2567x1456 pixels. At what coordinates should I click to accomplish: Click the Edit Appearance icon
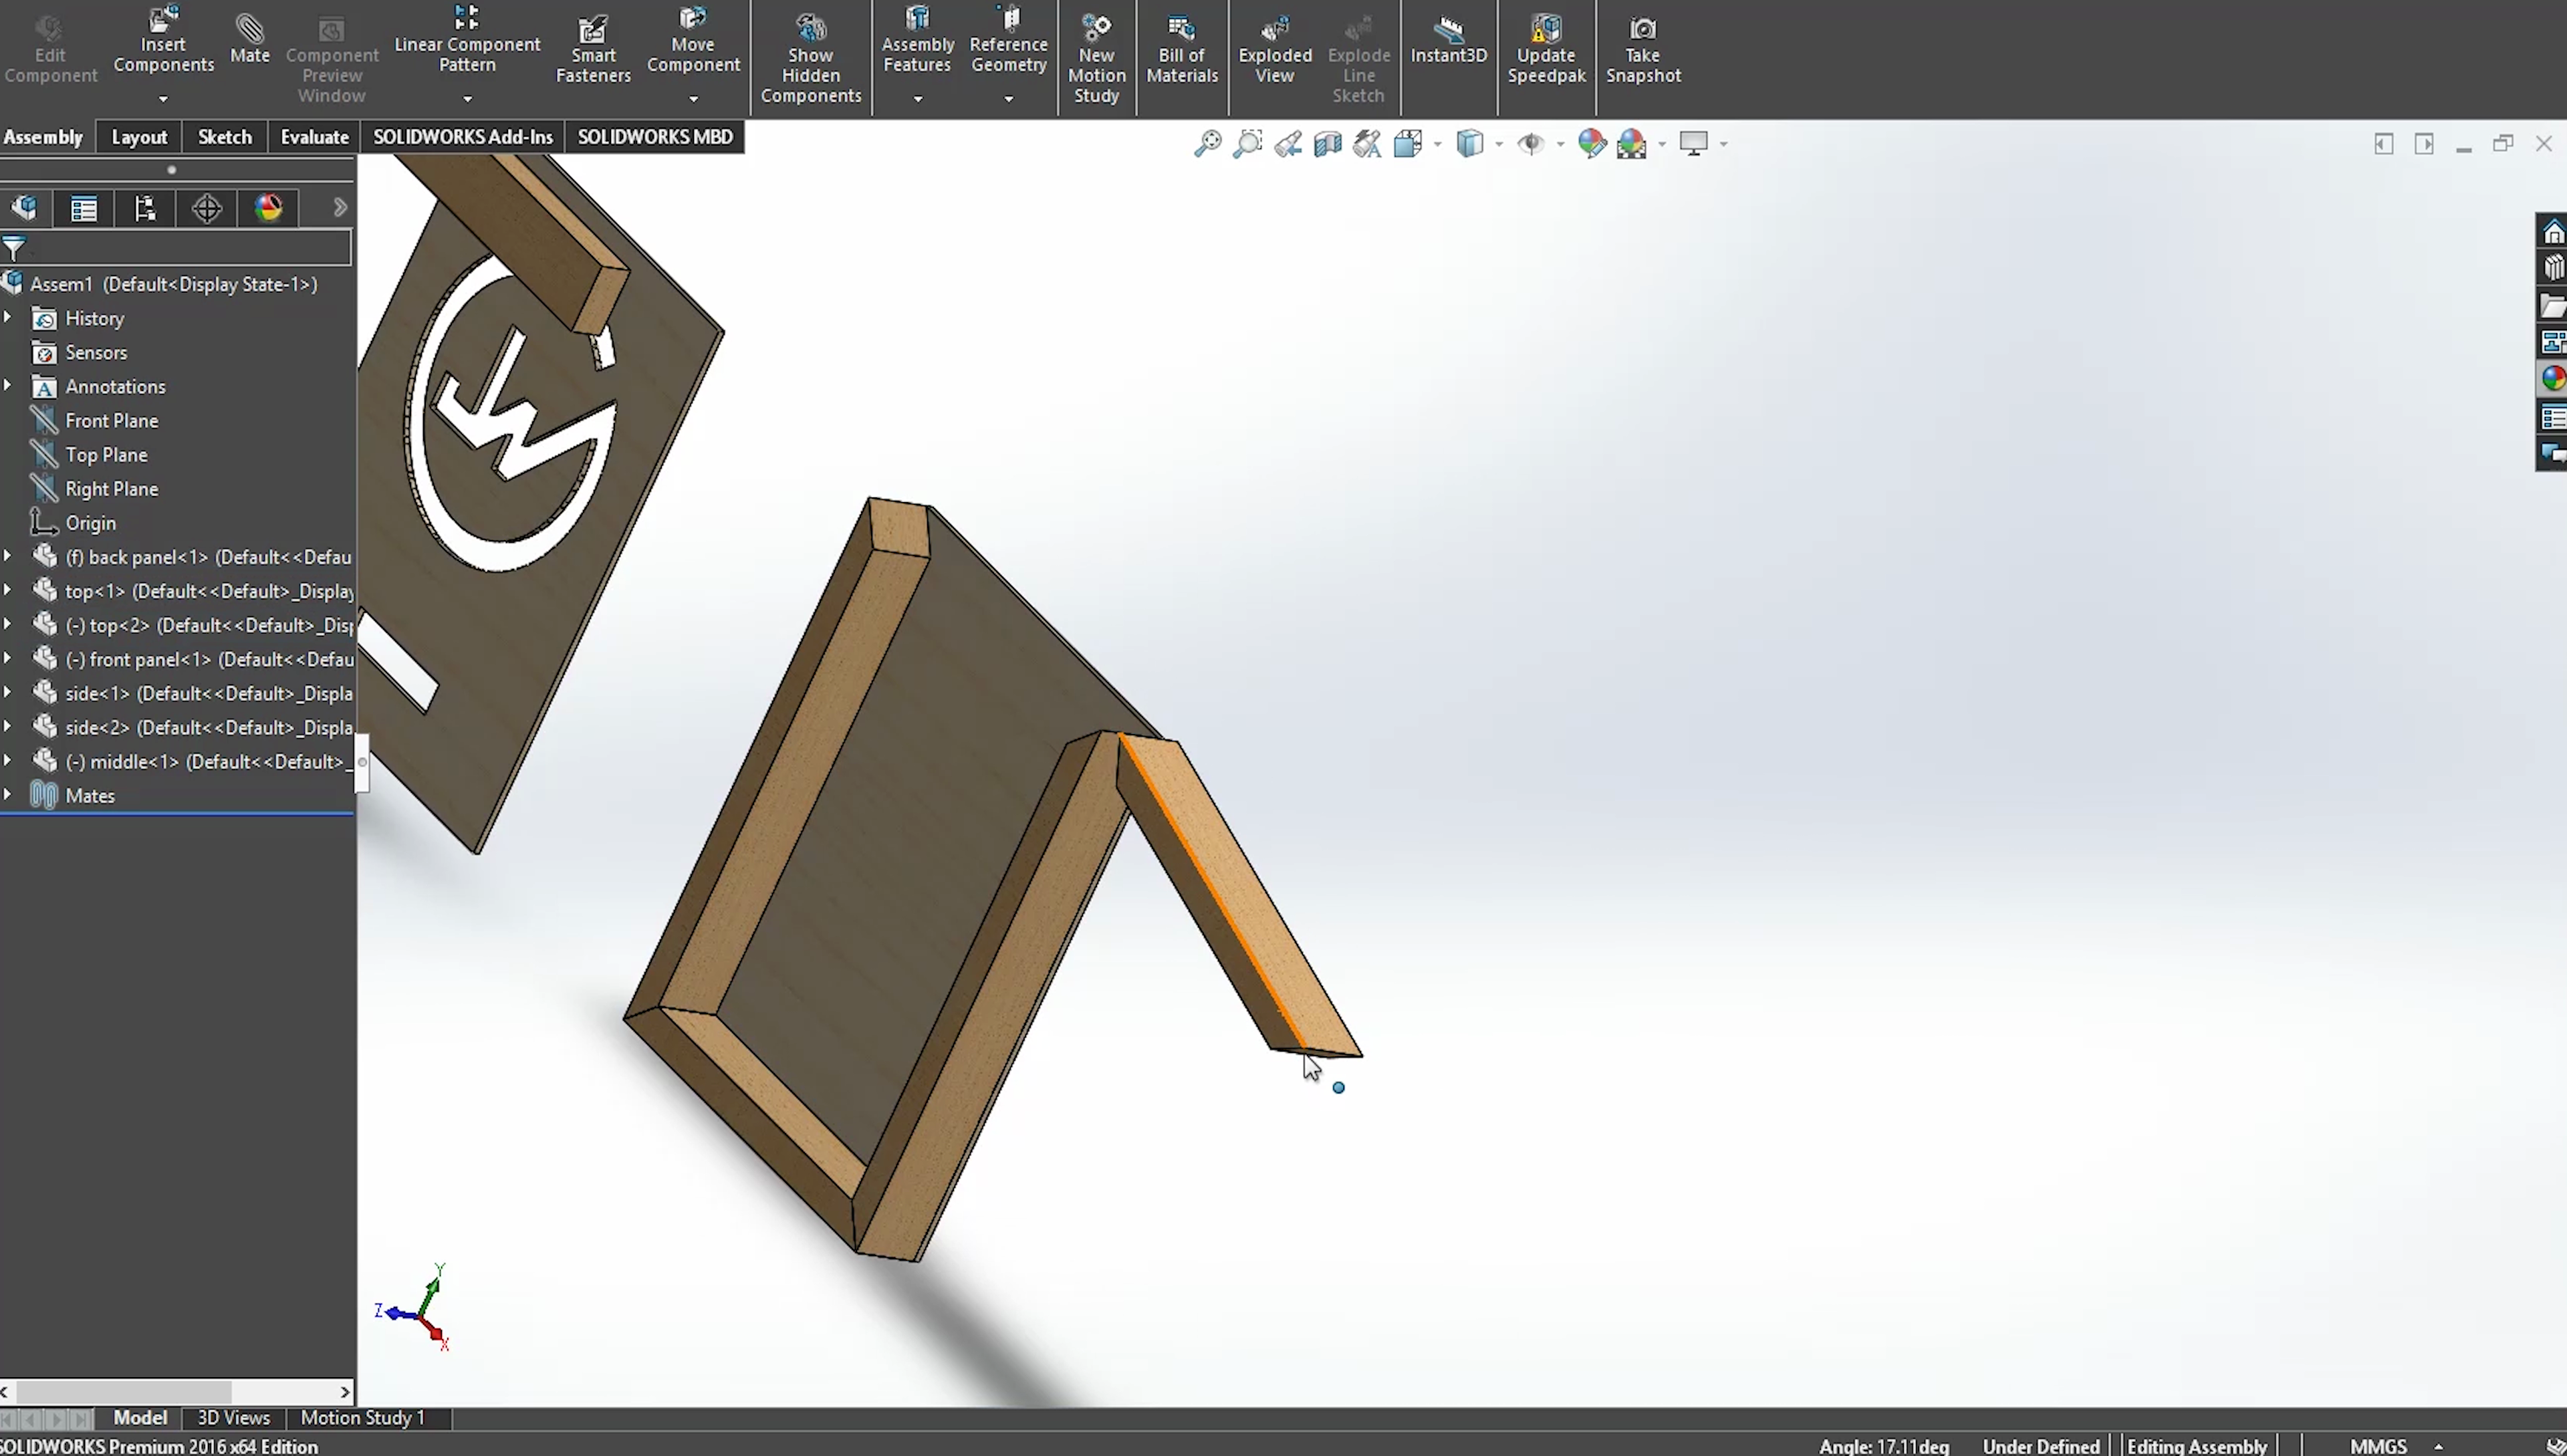click(1591, 144)
